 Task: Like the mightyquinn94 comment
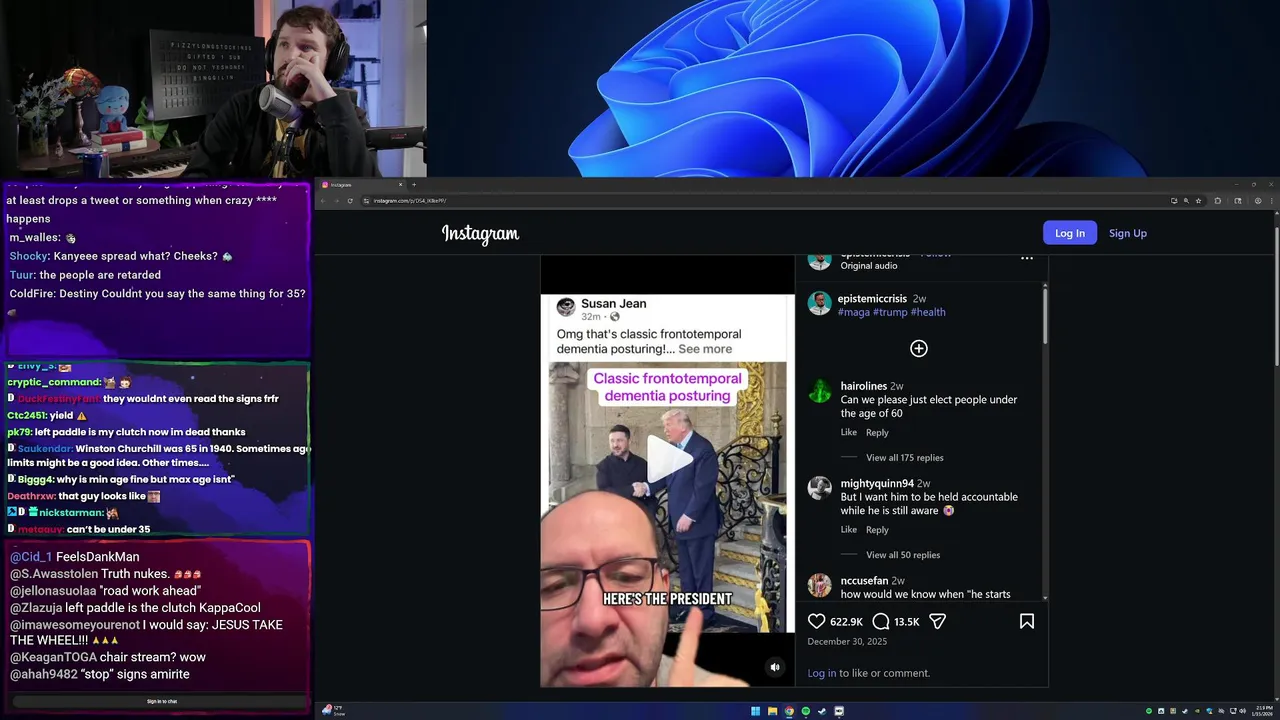(x=849, y=530)
